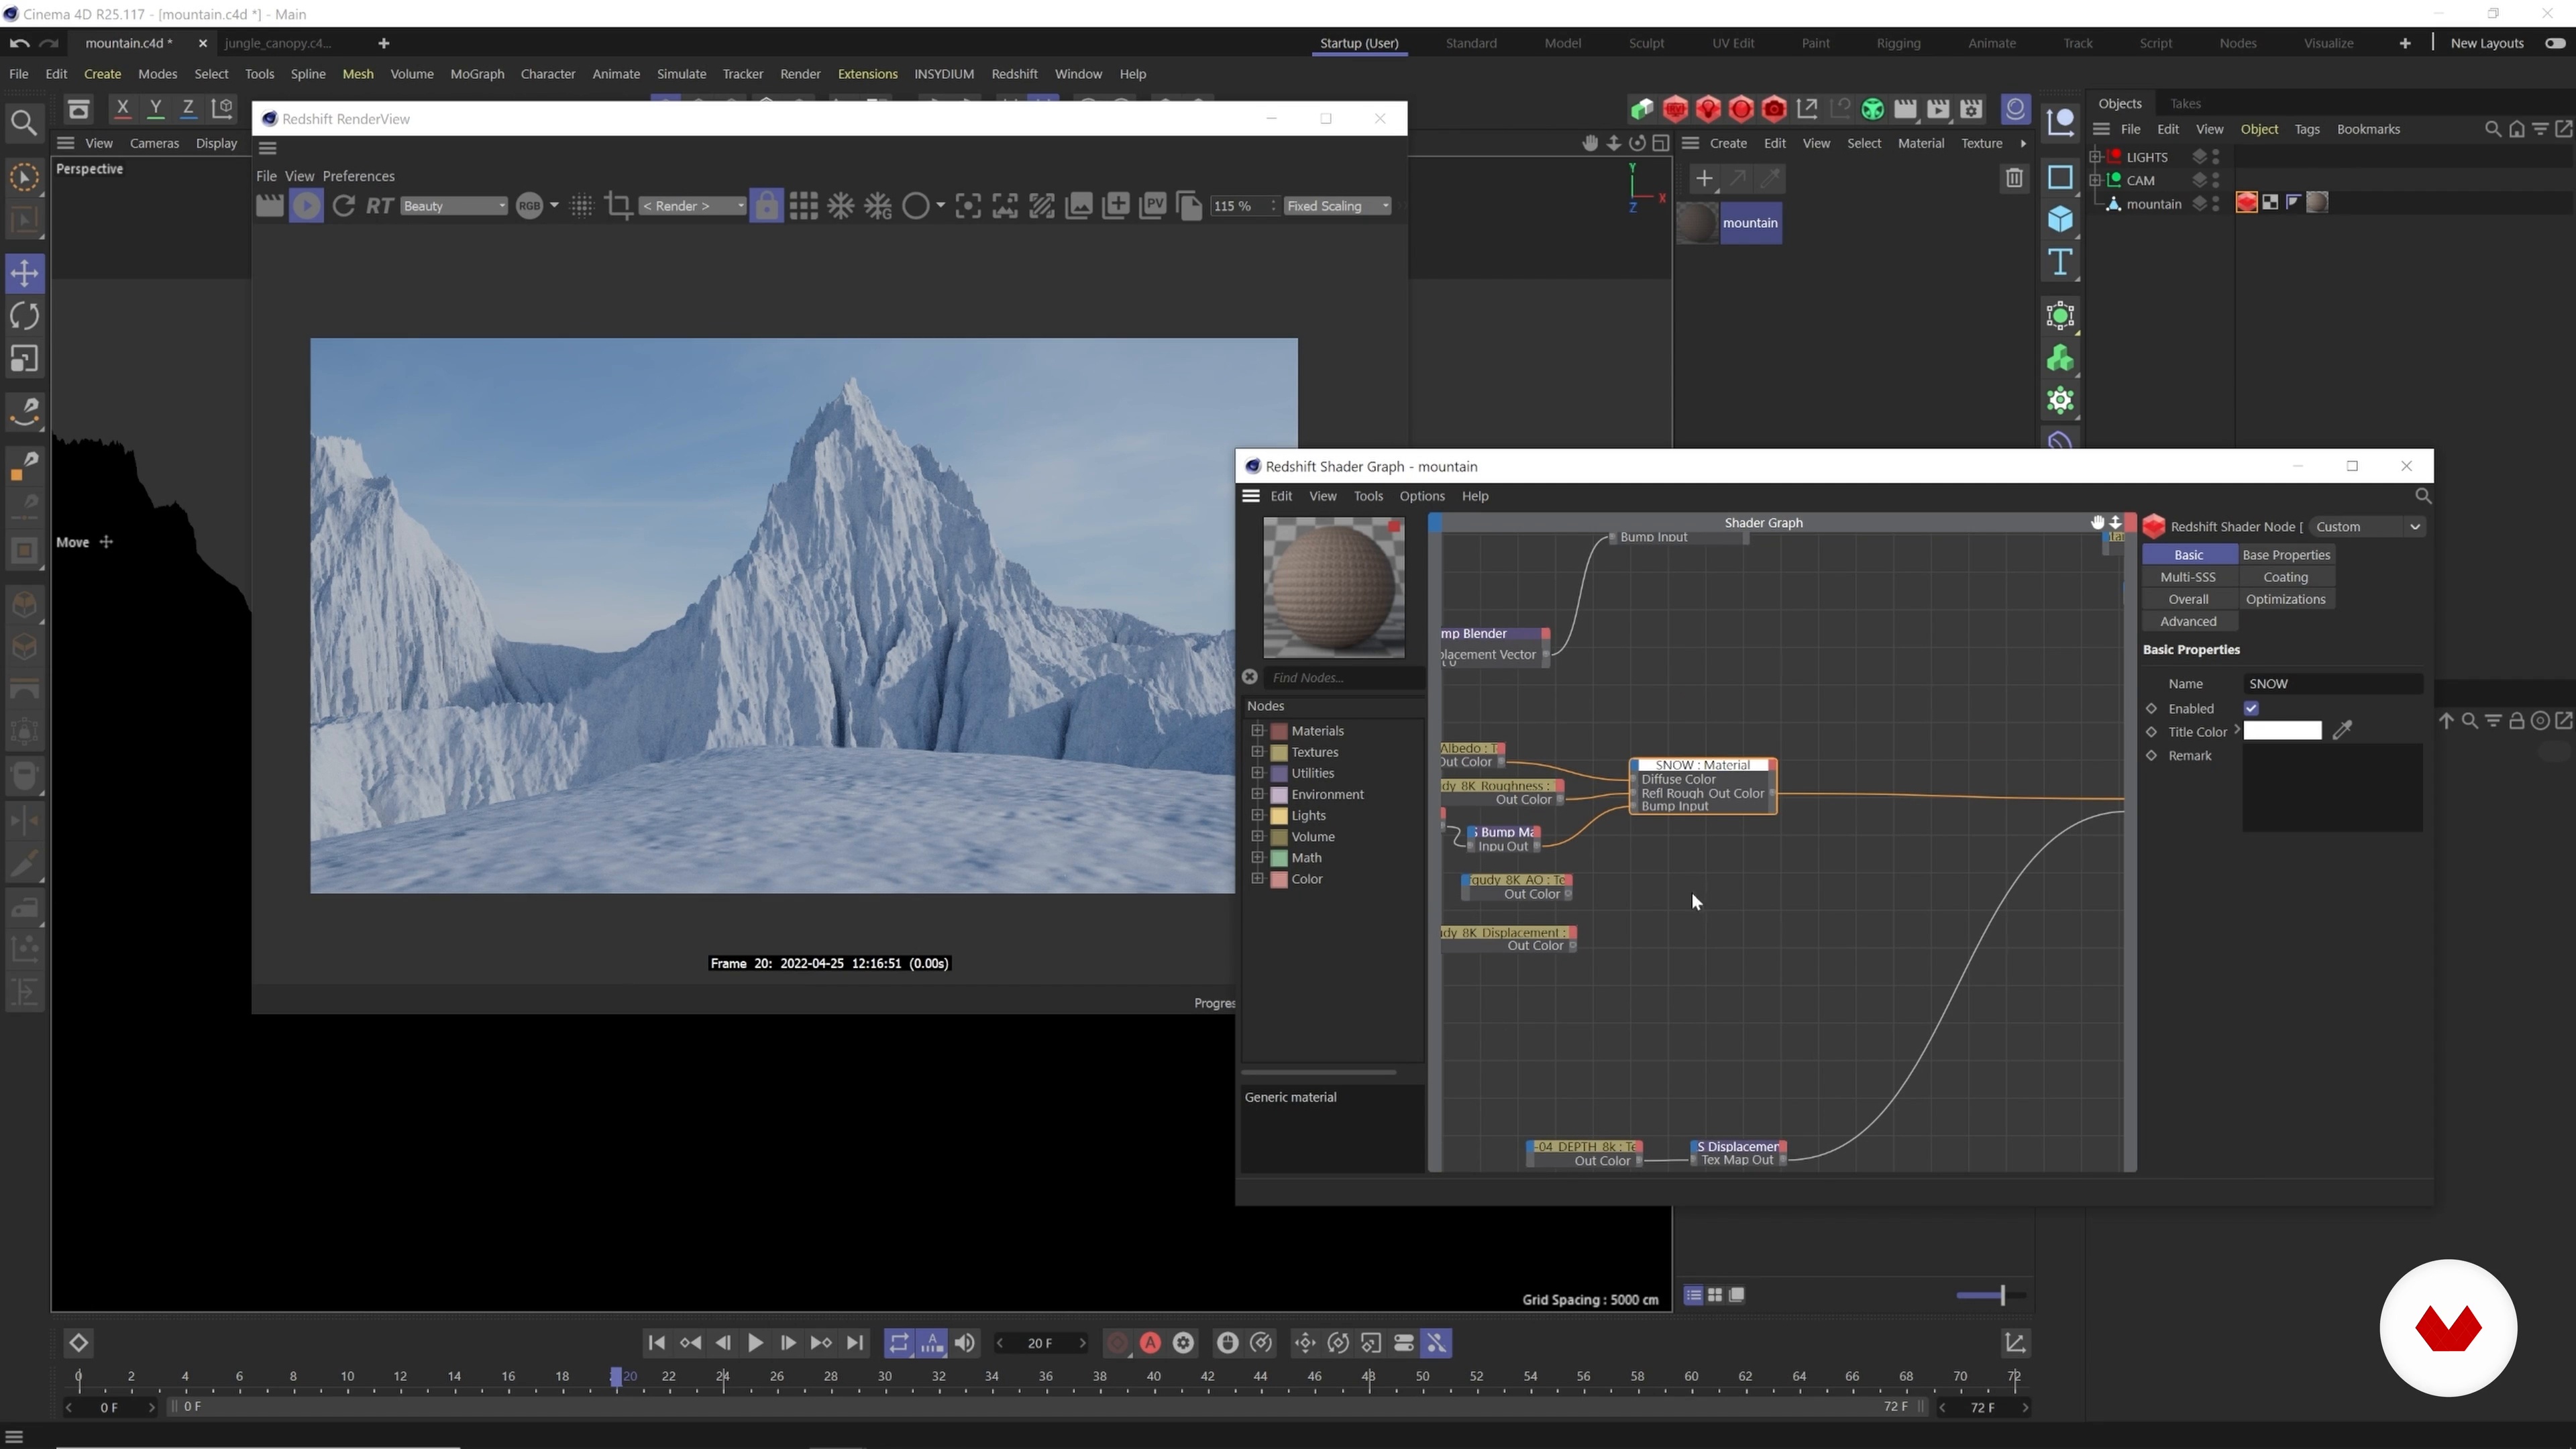The height and width of the screenshot is (1449, 2576).
Task: Click the crop region icon in RenderView
Action: pos(618,206)
